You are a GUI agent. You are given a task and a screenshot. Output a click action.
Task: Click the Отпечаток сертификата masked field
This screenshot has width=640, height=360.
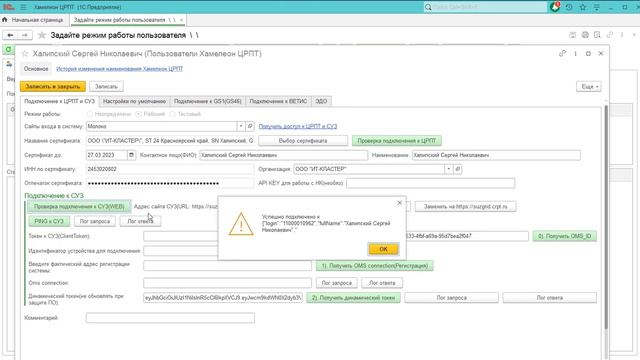pyautogui.click(x=170, y=183)
